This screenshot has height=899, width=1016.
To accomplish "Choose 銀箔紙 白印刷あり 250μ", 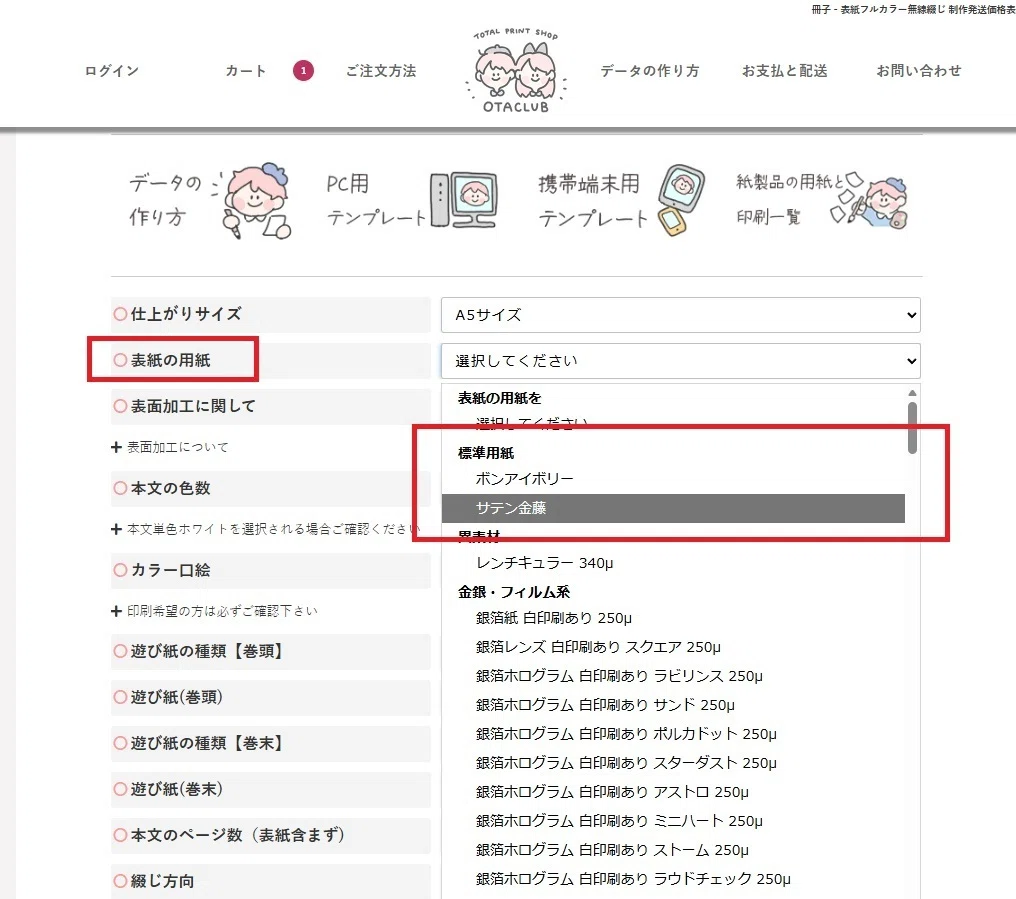I will pos(673,618).
